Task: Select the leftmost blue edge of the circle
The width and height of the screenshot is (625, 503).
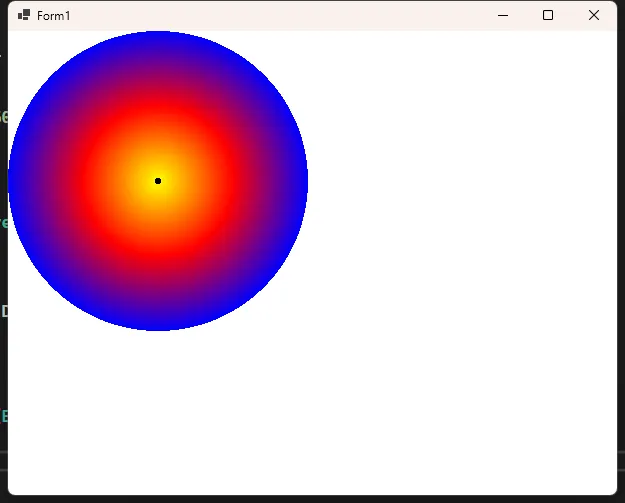Action: point(14,181)
